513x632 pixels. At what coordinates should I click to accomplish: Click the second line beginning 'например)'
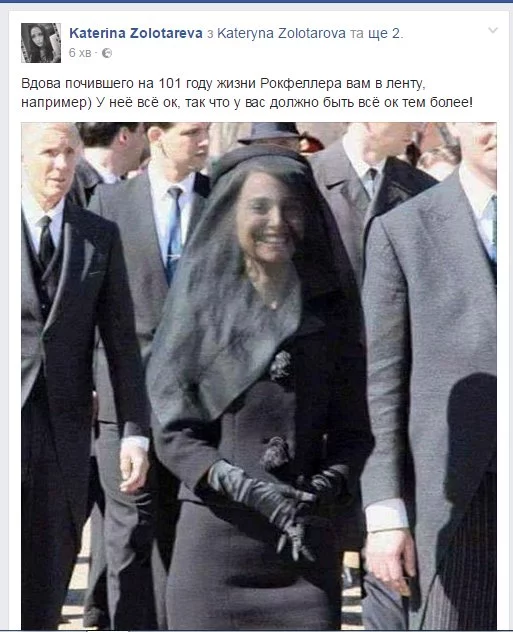pos(247,102)
